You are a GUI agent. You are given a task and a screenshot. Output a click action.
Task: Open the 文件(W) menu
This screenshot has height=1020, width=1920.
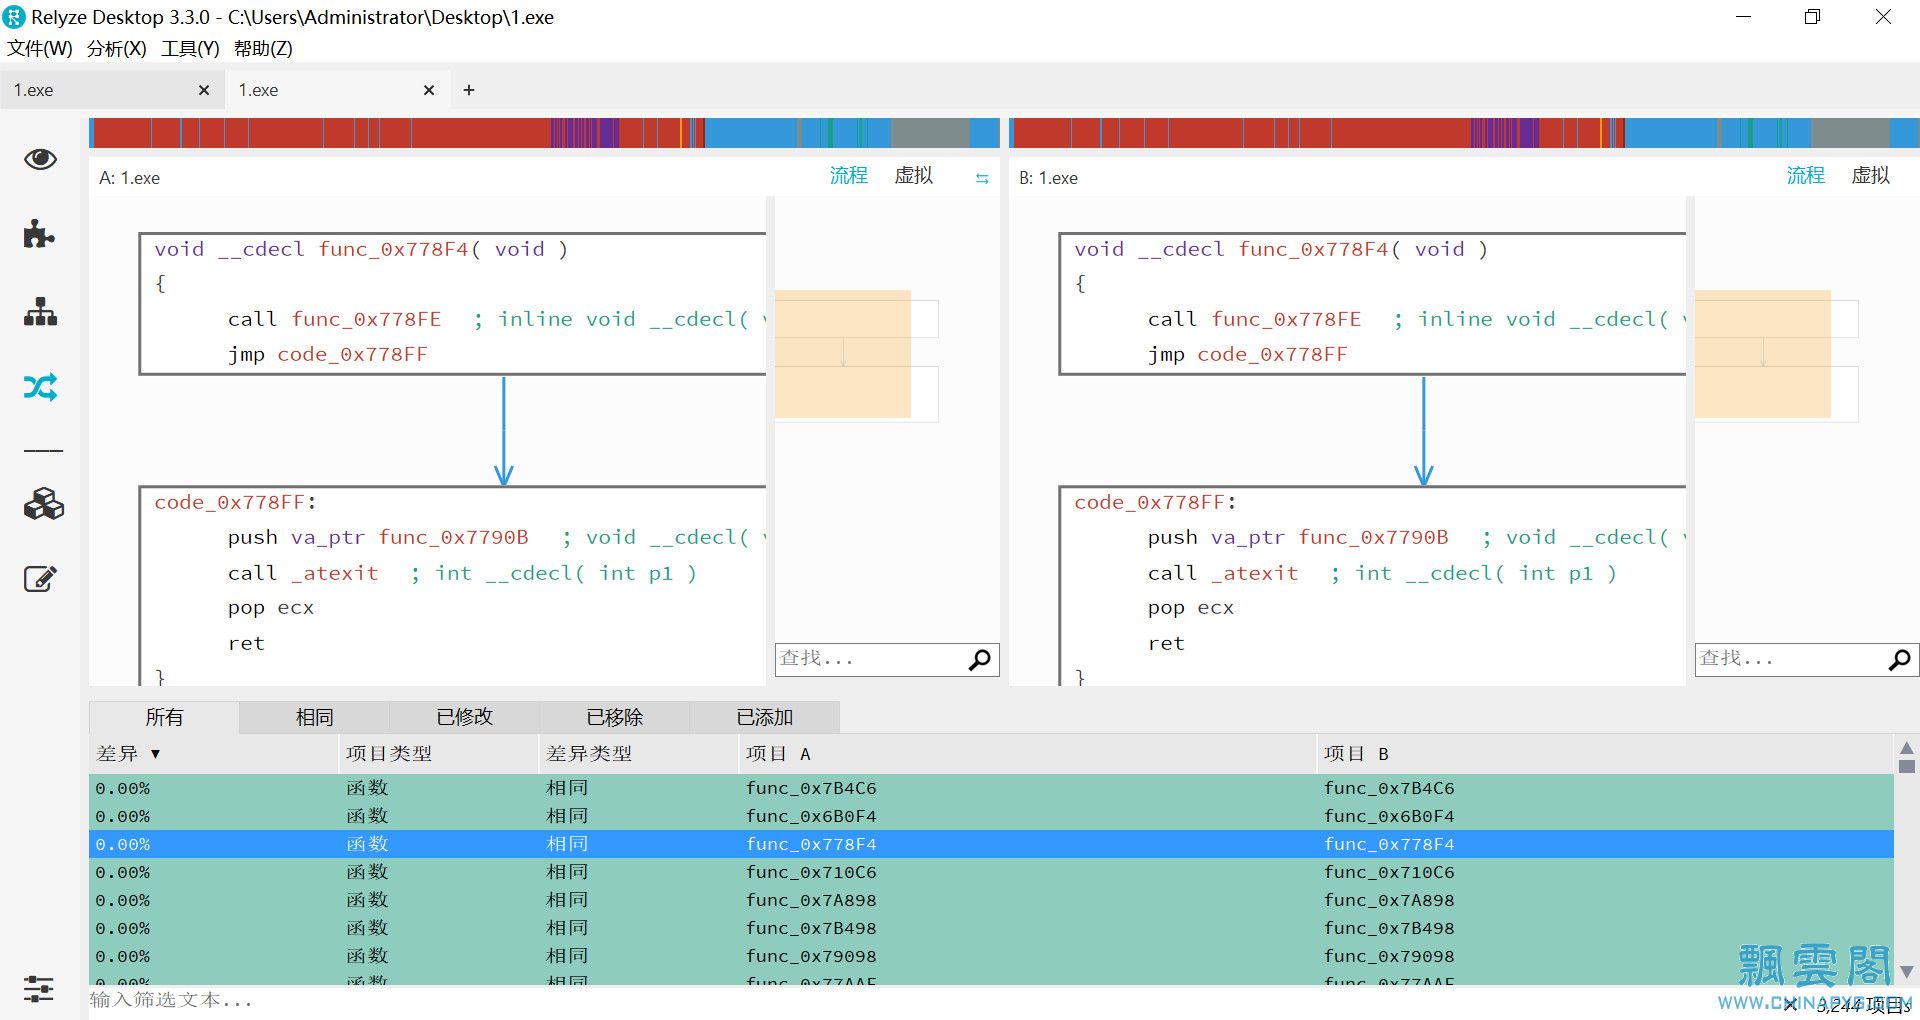coord(40,48)
